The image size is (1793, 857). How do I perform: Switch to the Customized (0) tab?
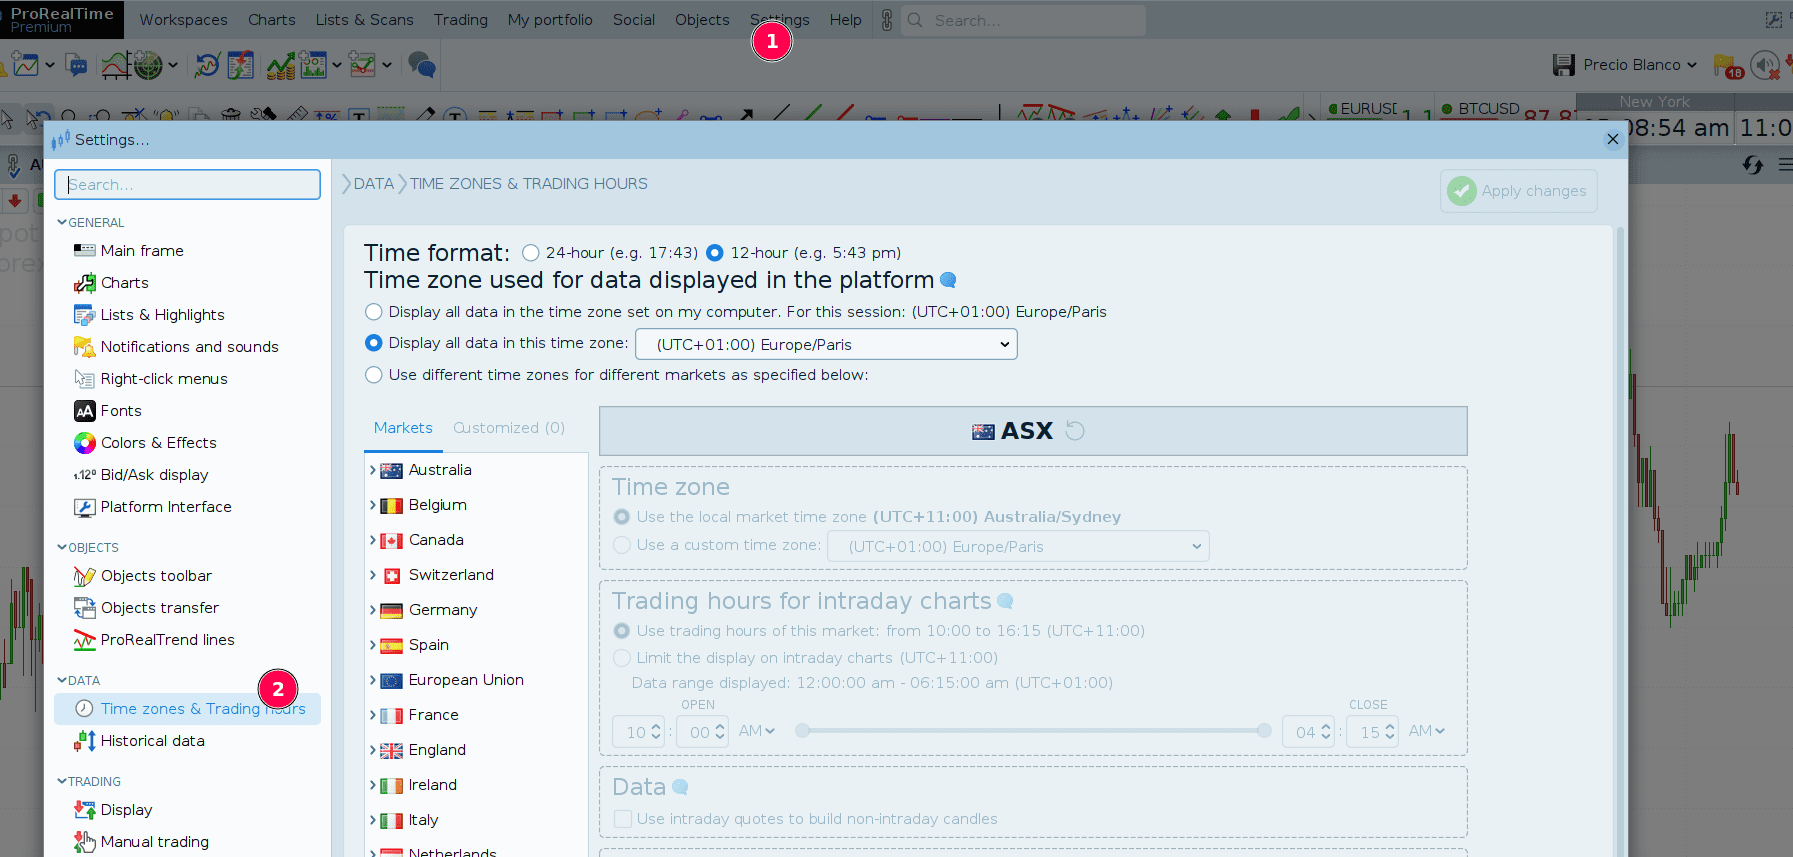(x=509, y=428)
